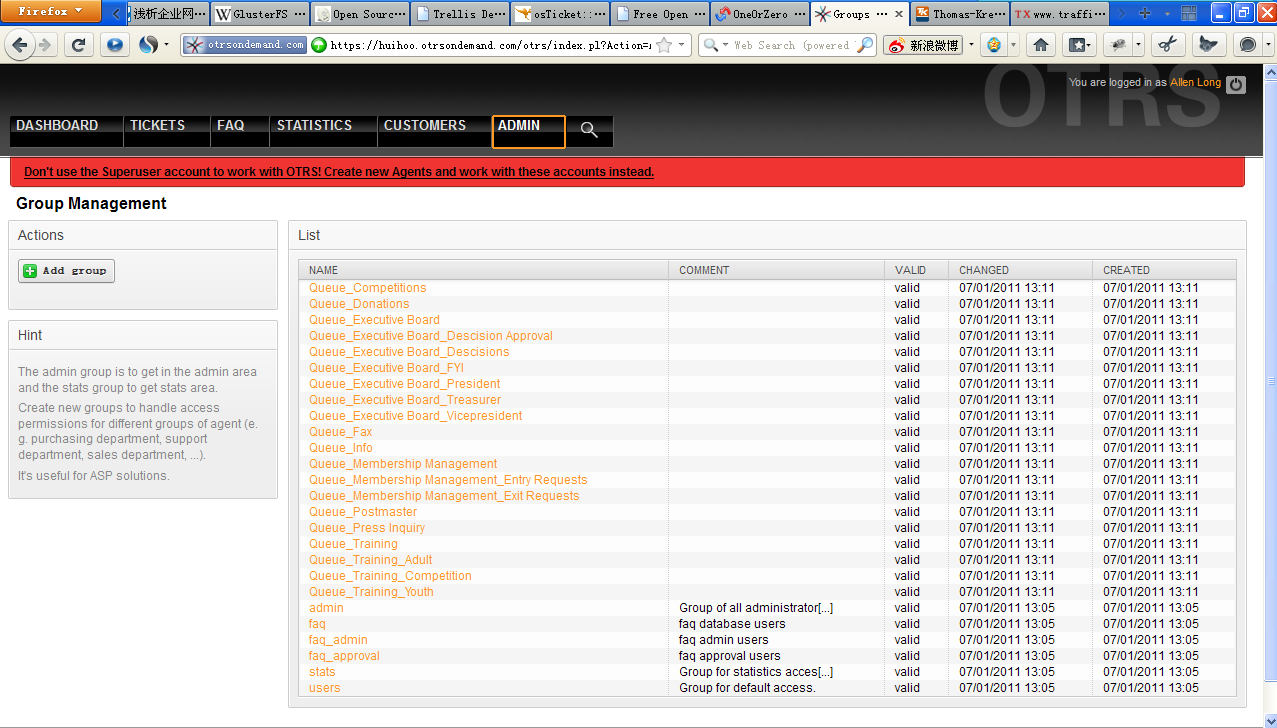Click the browser home icon
This screenshot has width=1277, height=728.
[1041, 45]
